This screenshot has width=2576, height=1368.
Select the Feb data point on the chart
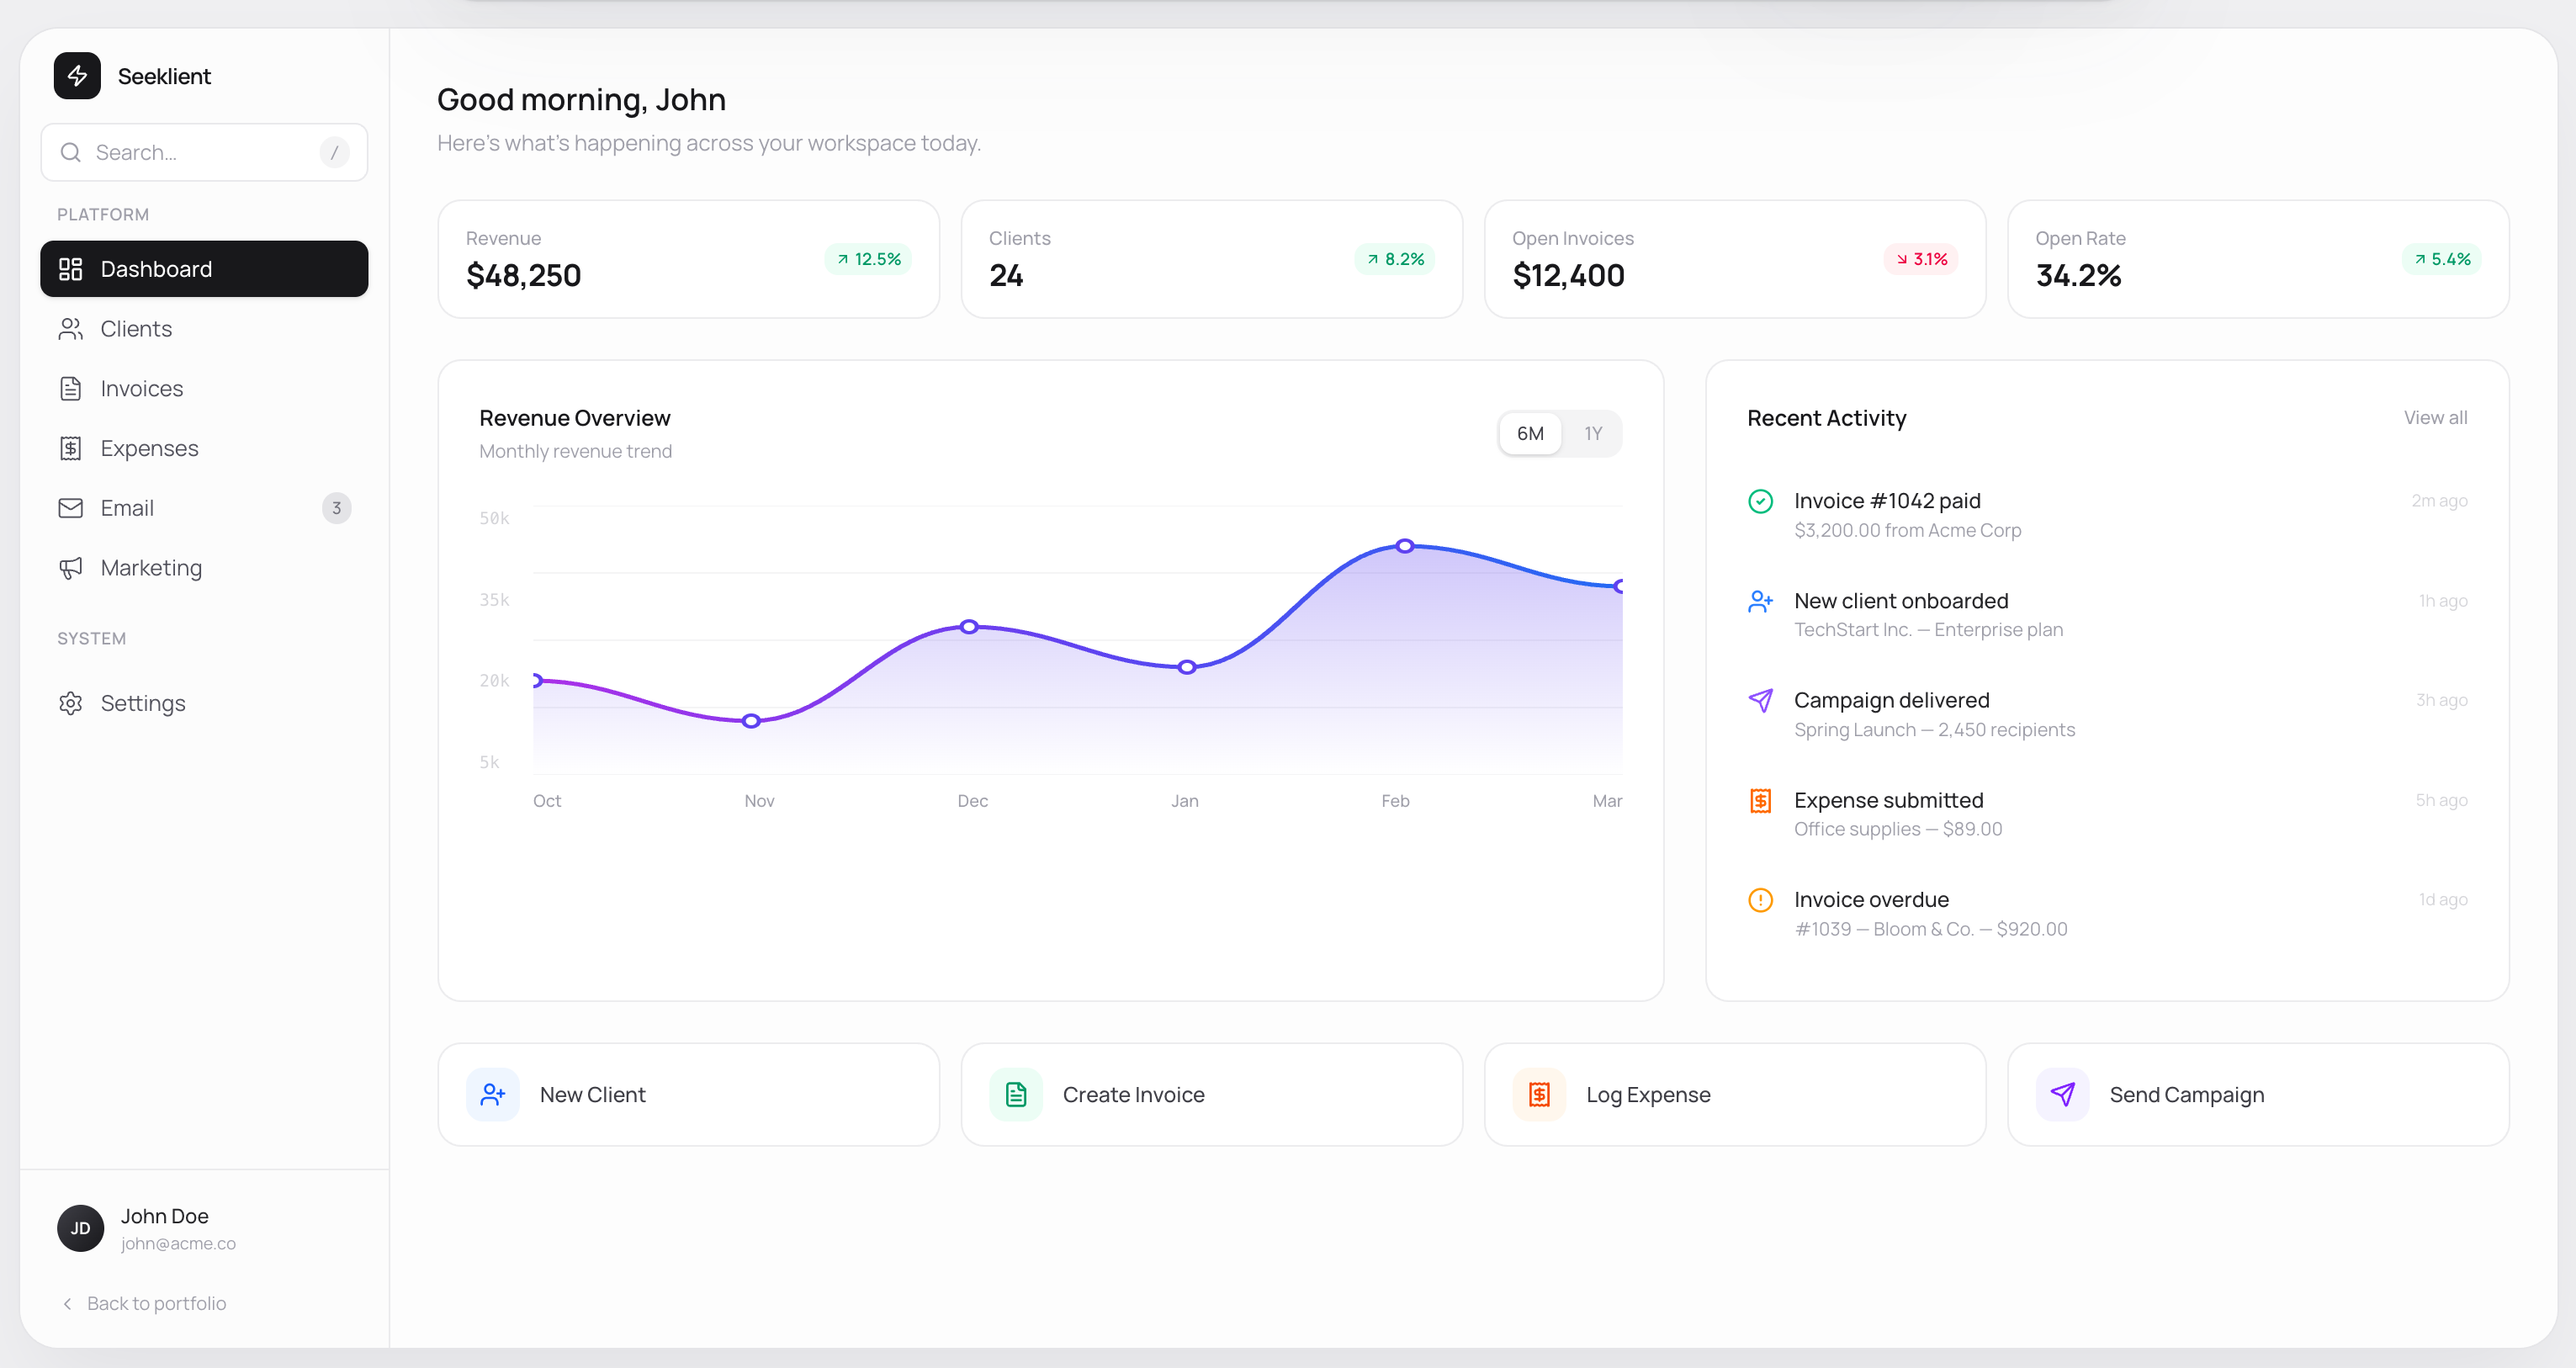tap(1405, 545)
